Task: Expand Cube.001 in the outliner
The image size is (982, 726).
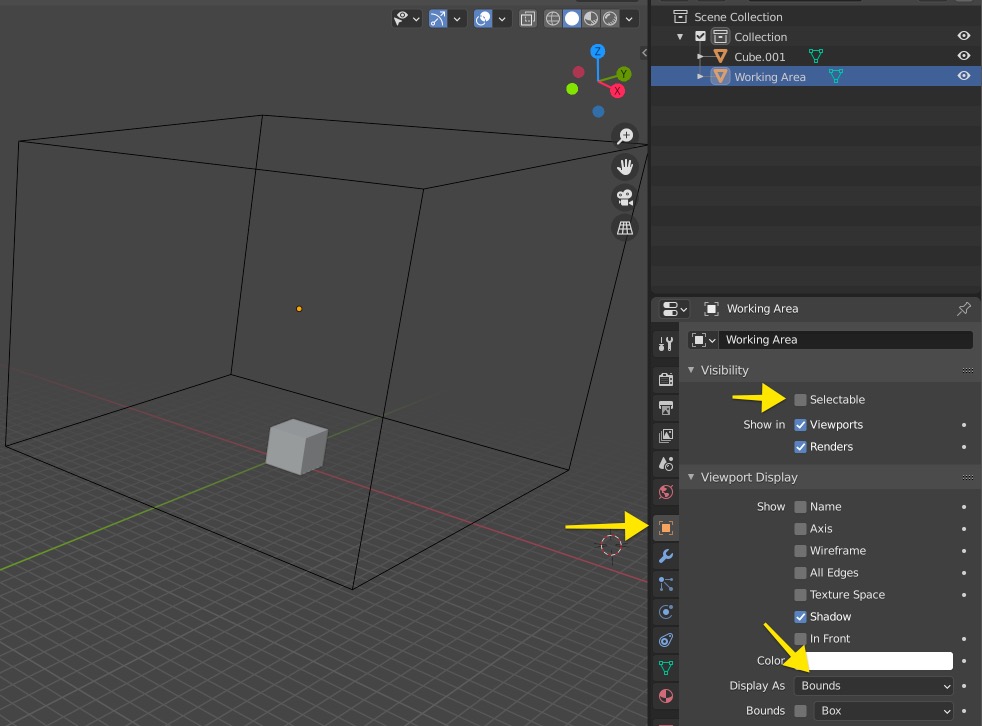Action: (x=700, y=56)
